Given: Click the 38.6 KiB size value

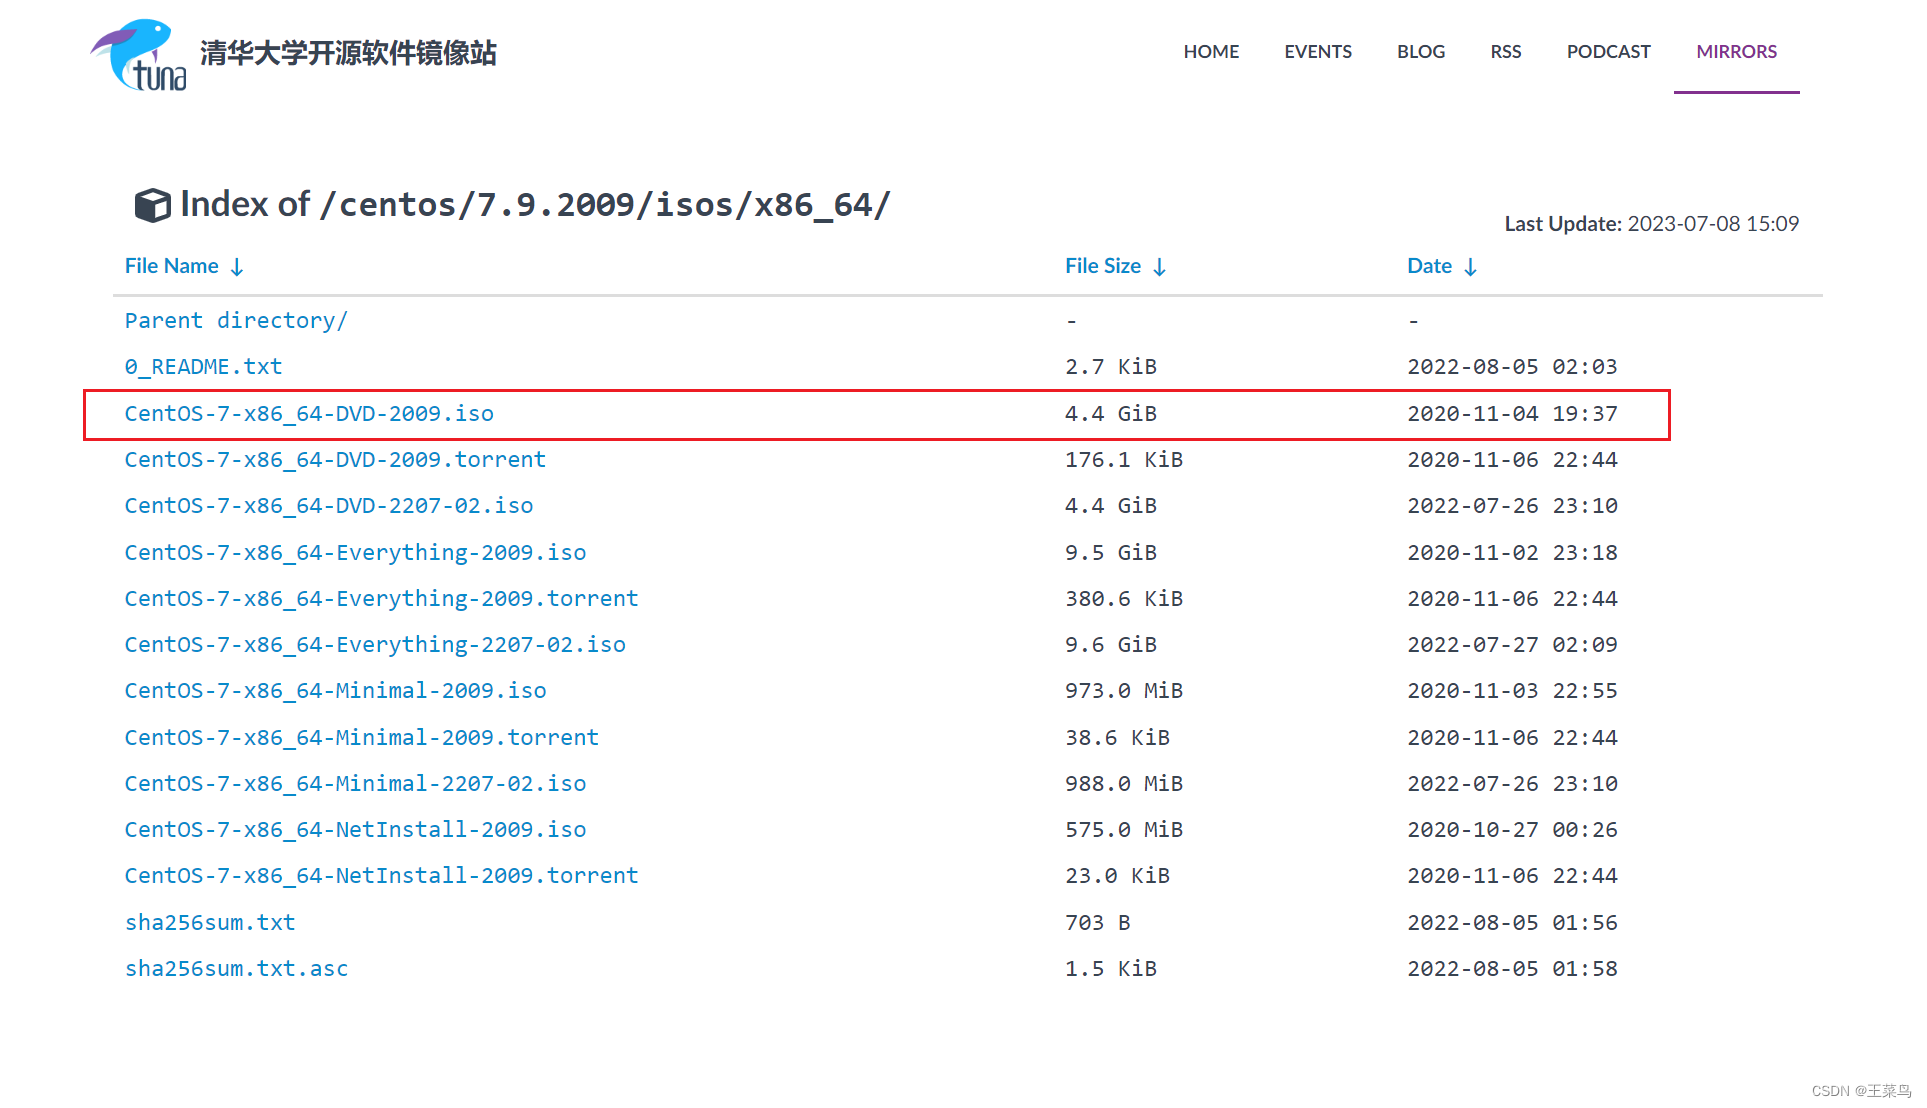Looking at the screenshot, I should pyautogui.click(x=1117, y=738).
